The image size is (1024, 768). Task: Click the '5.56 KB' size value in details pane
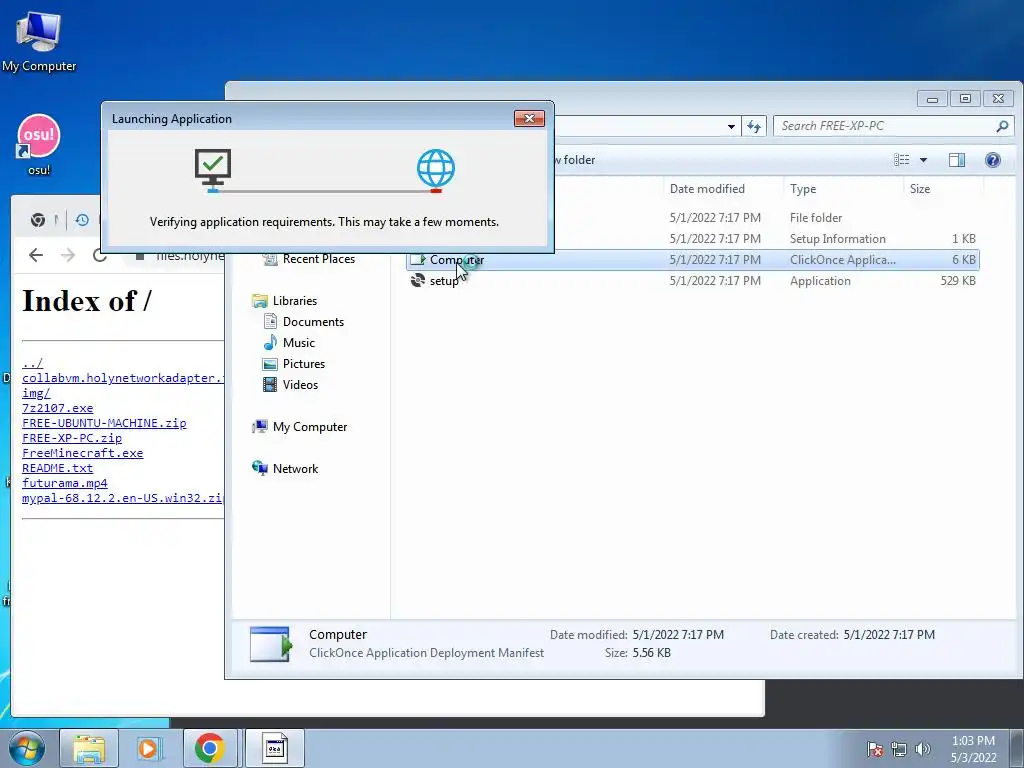651,653
